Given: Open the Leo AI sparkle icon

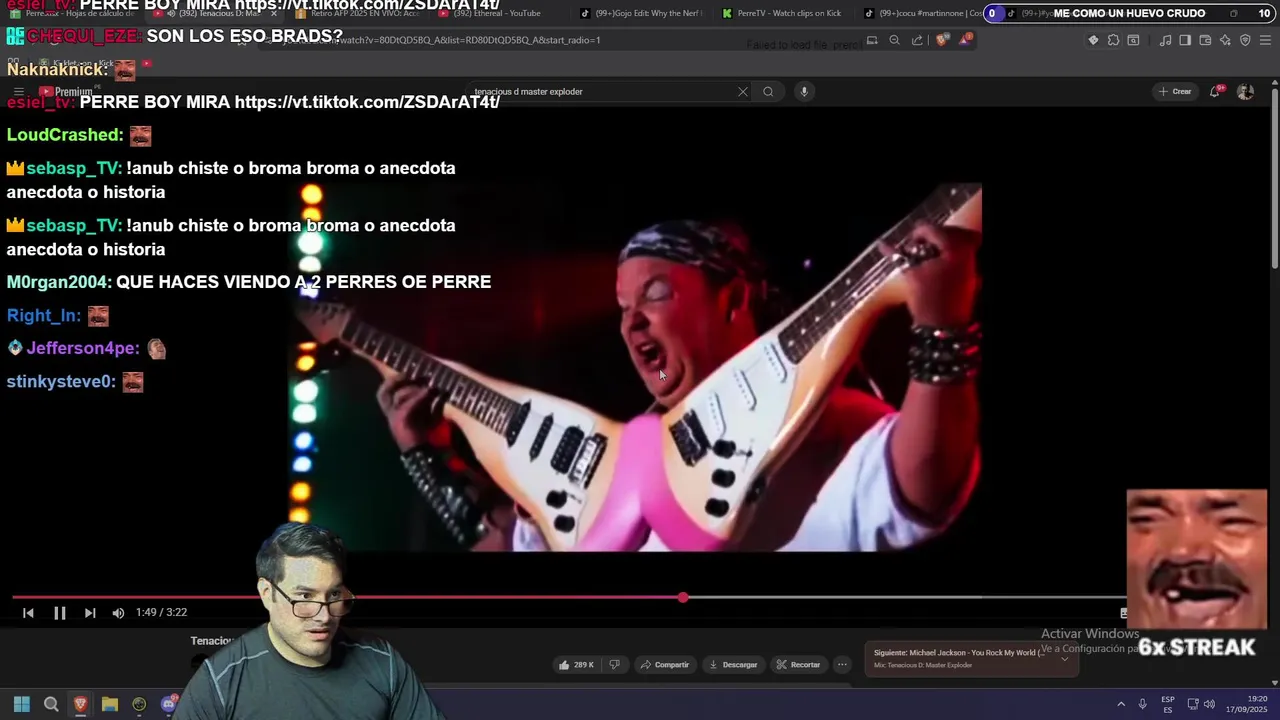Looking at the screenshot, I should 1225,40.
